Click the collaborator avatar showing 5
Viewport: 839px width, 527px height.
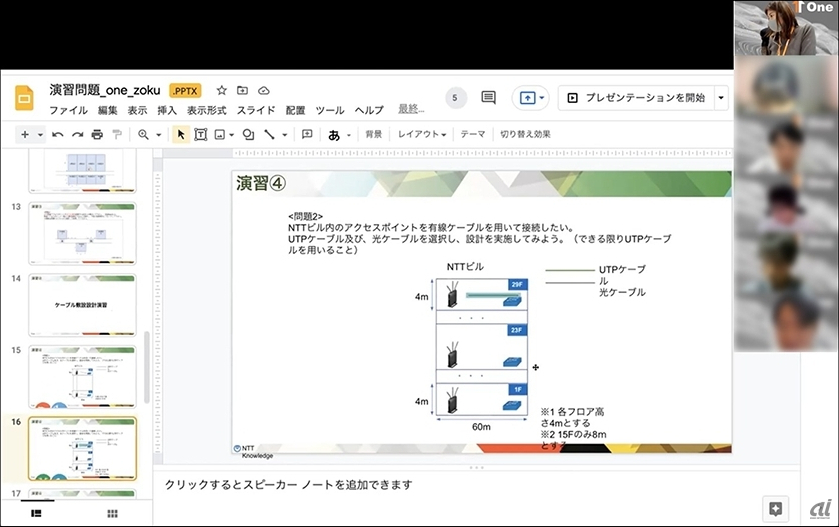tap(455, 98)
